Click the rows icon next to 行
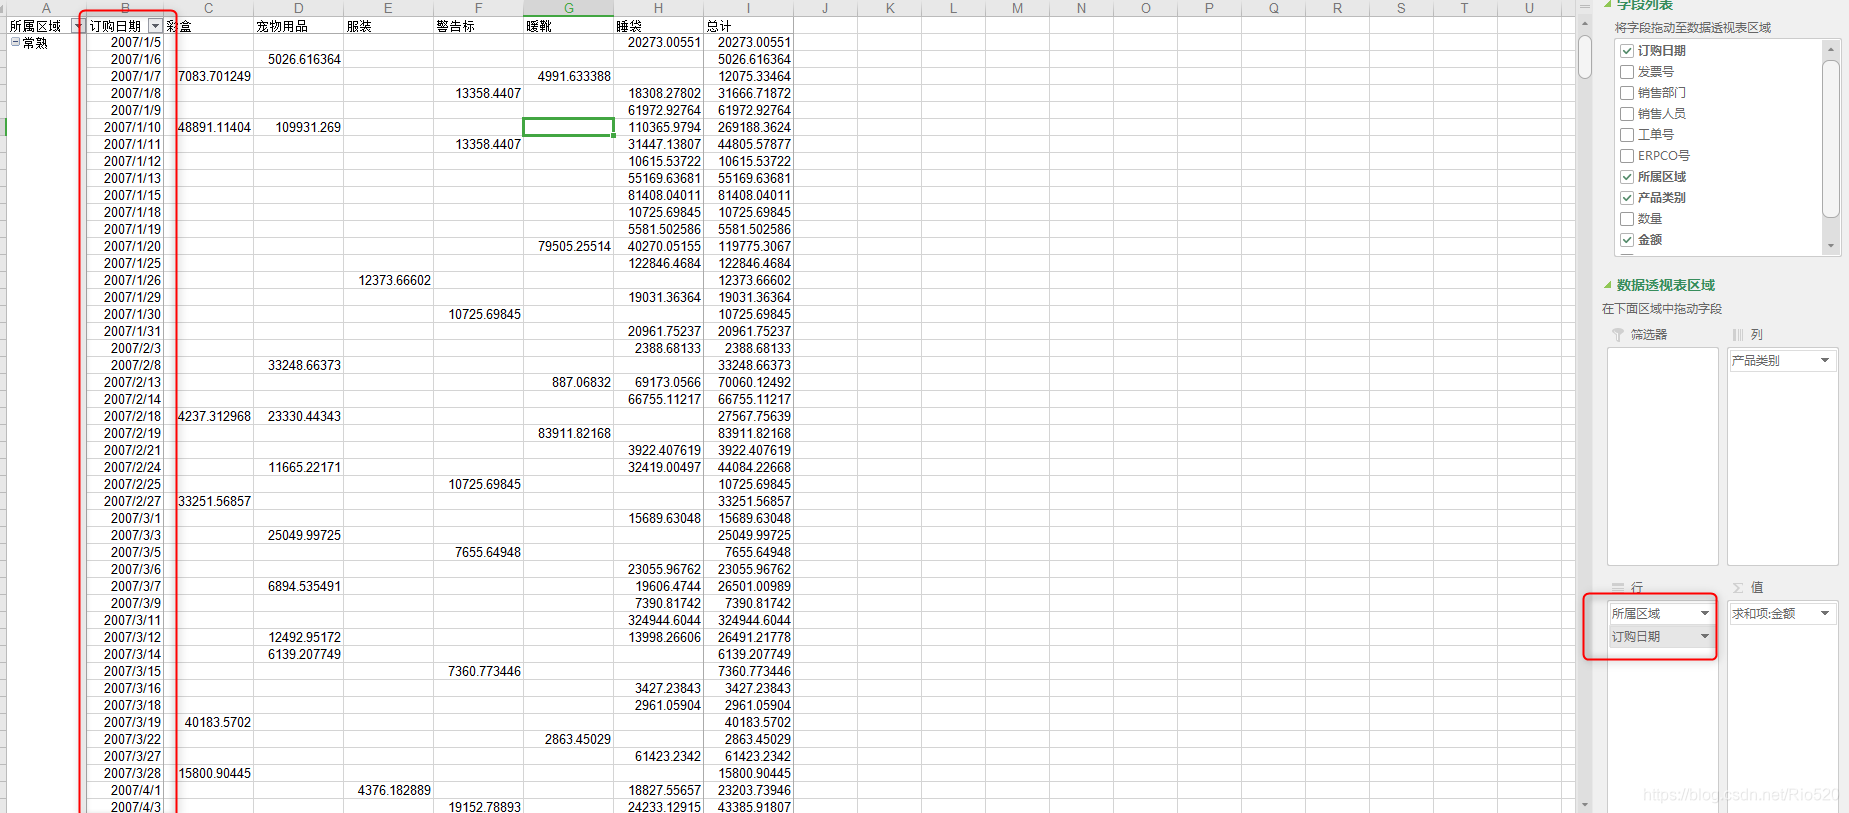 point(1618,588)
